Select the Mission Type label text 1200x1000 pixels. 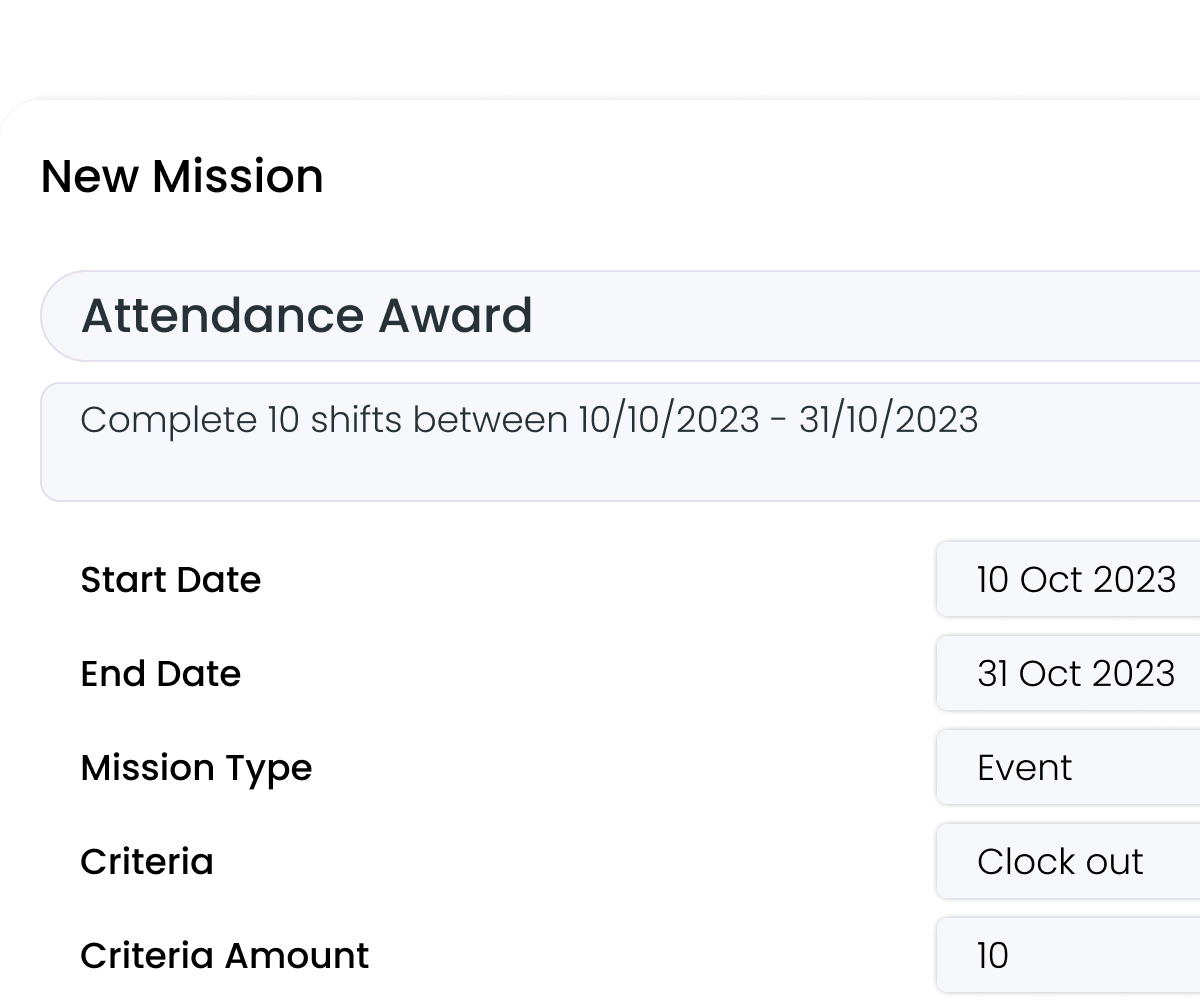pyautogui.click(x=197, y=768)
